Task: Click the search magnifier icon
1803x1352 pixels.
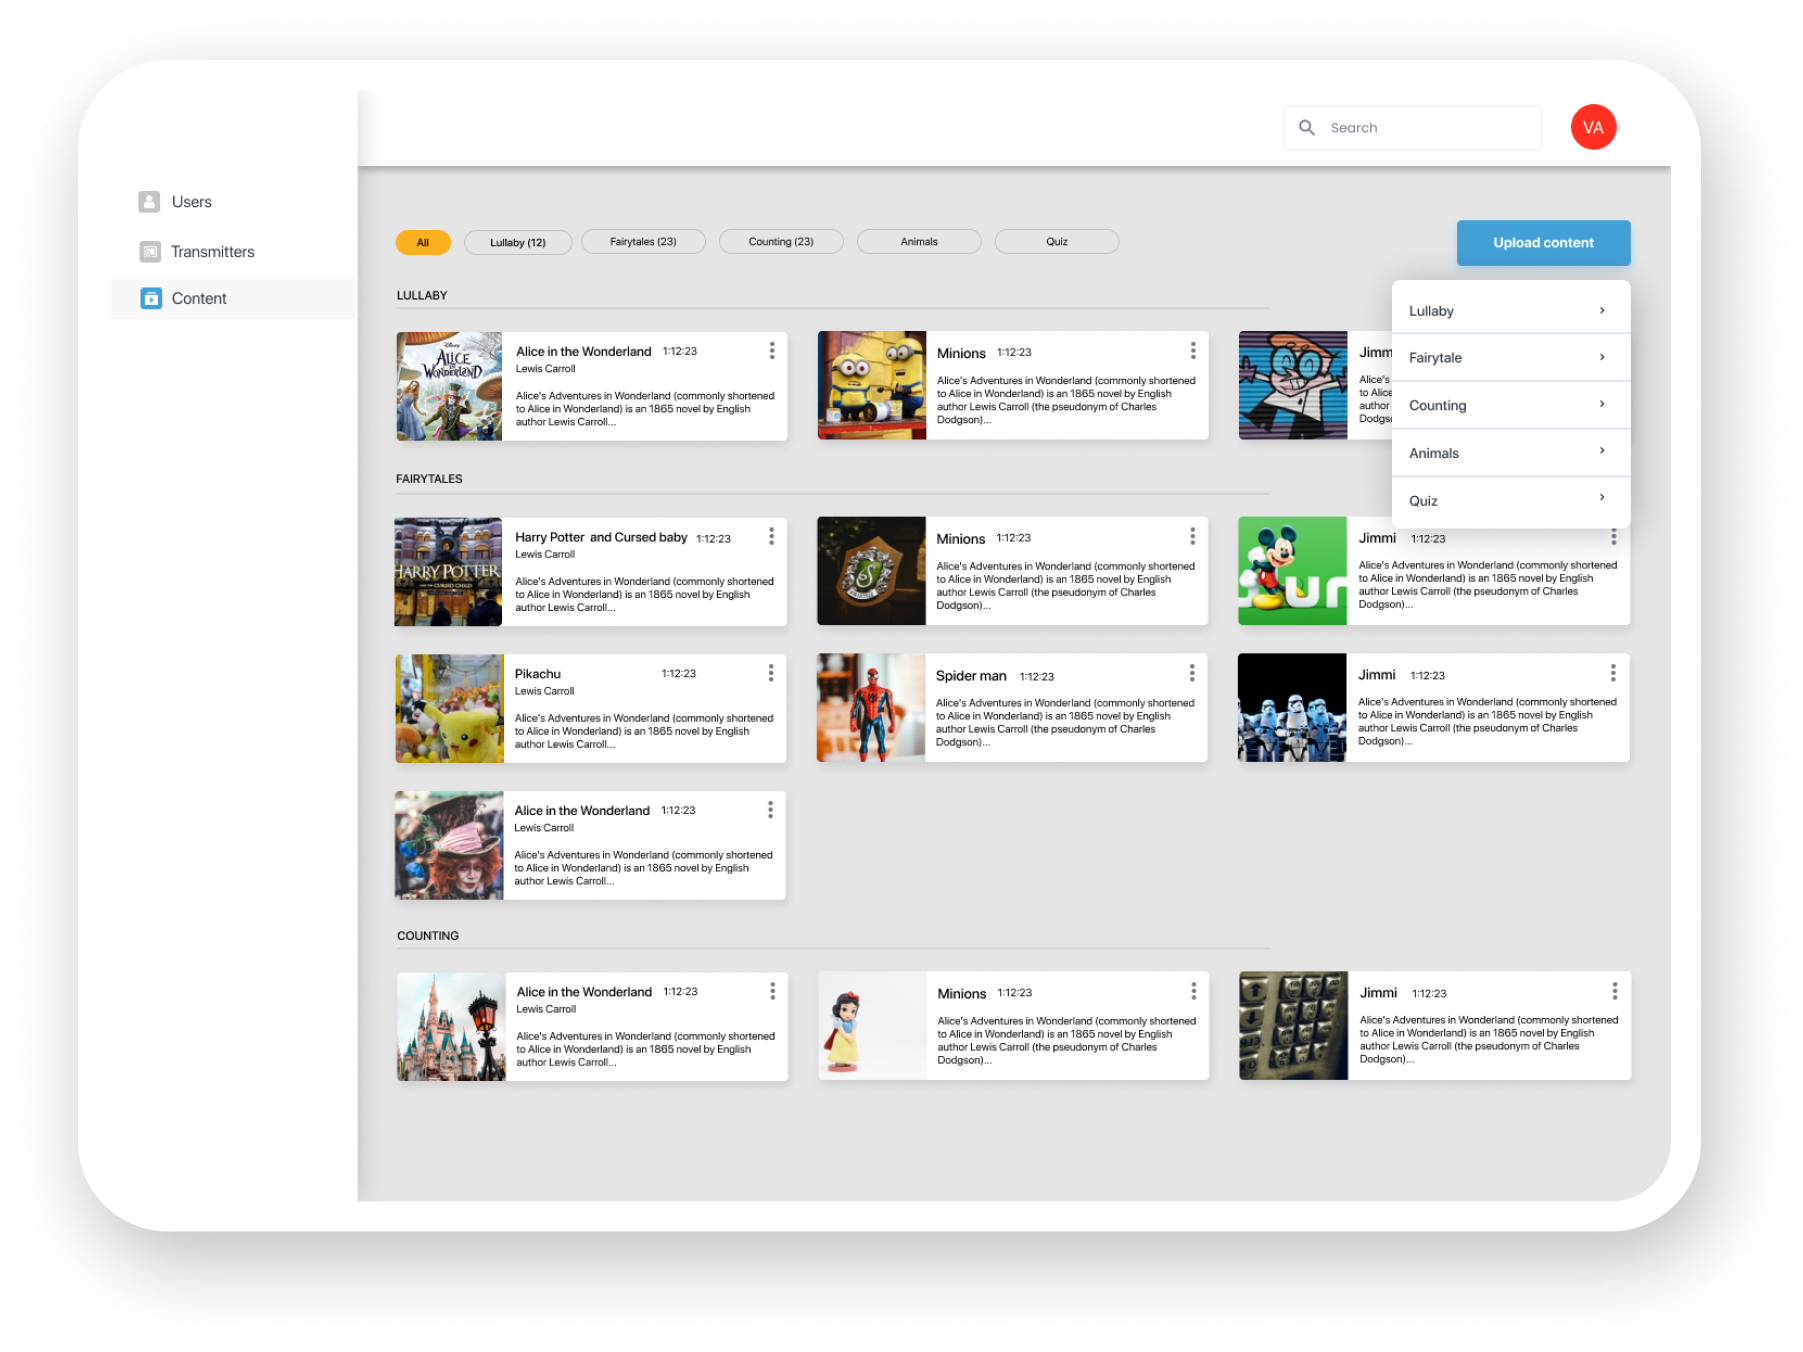Action: coord(1306,128)
